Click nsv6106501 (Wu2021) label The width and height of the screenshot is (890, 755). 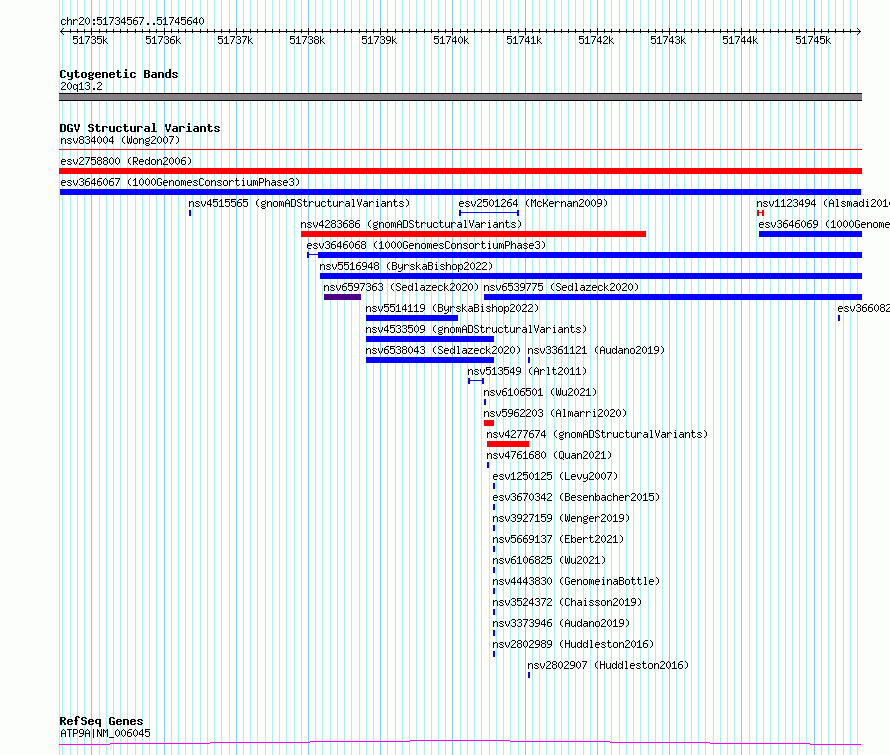pos(540,392)
